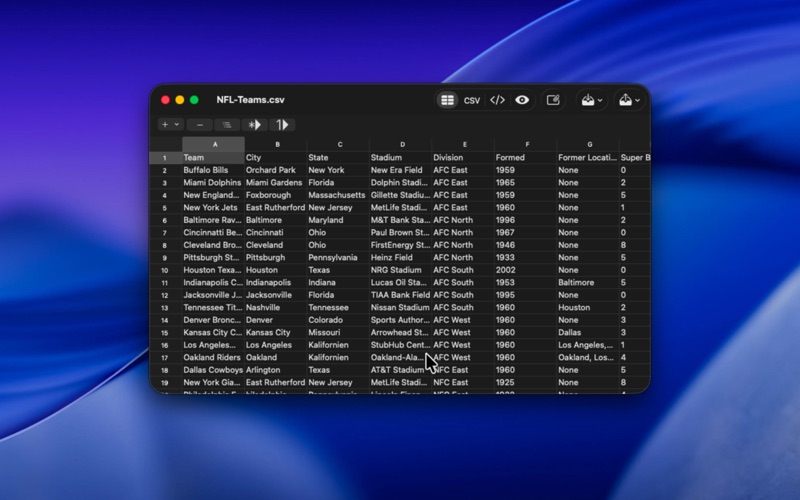Click the 'Formed' header cell
This screenshot has width=800, height=500.
526,158
